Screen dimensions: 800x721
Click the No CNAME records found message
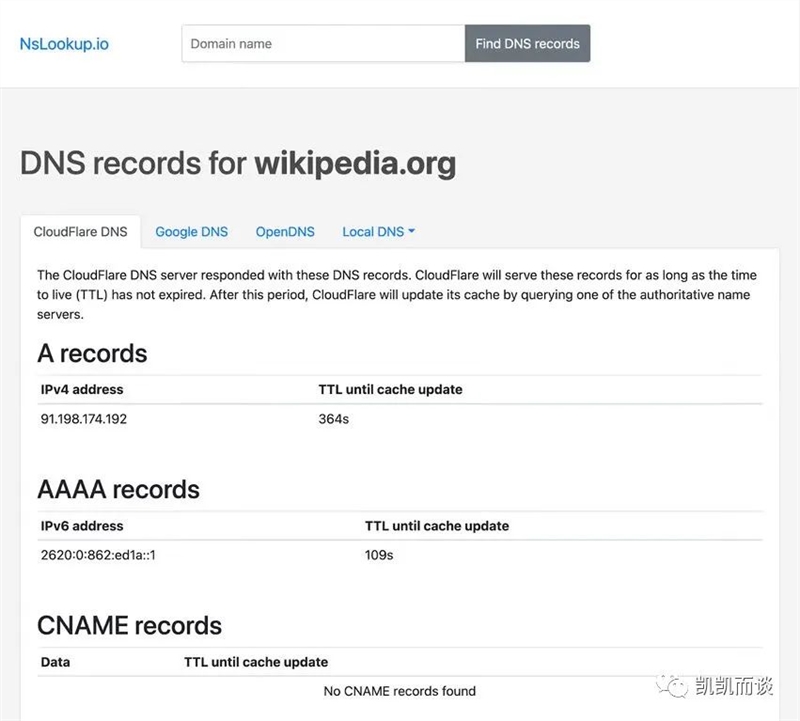pos(399,691)
